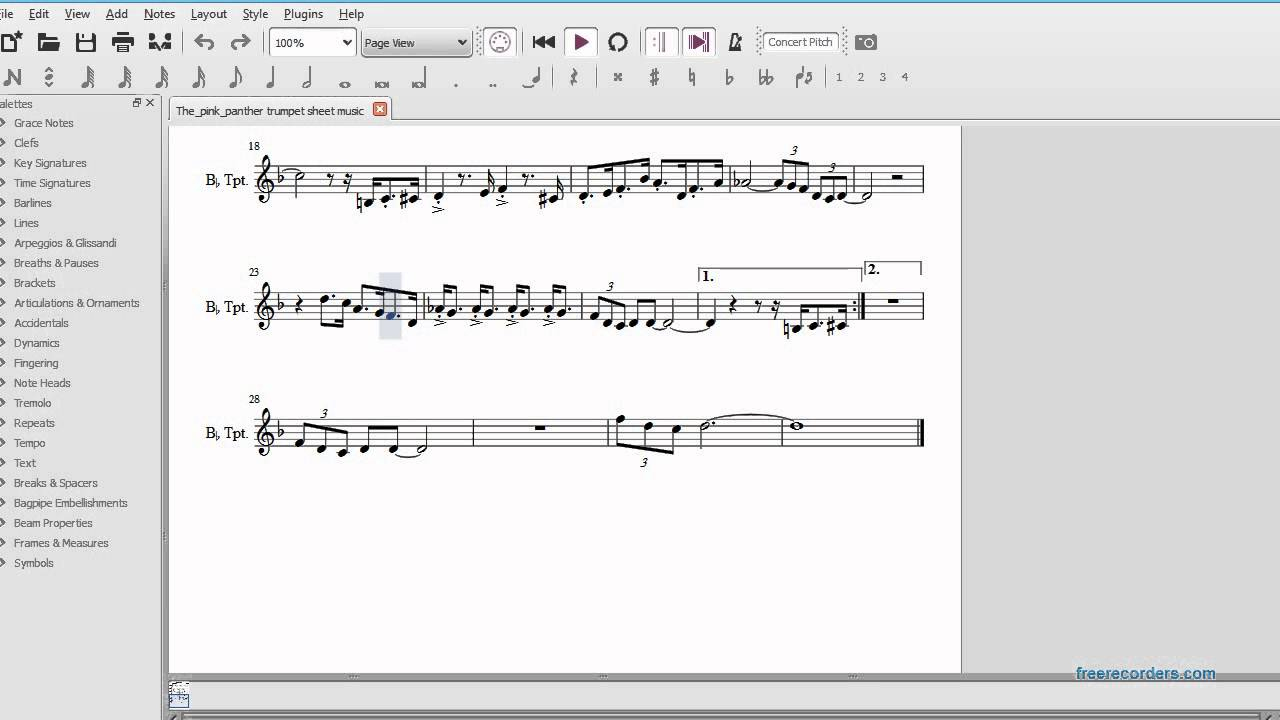This screenshot has width=1280, height=720.
Task: Print the score using the printer icon
Action: point(123,42)
